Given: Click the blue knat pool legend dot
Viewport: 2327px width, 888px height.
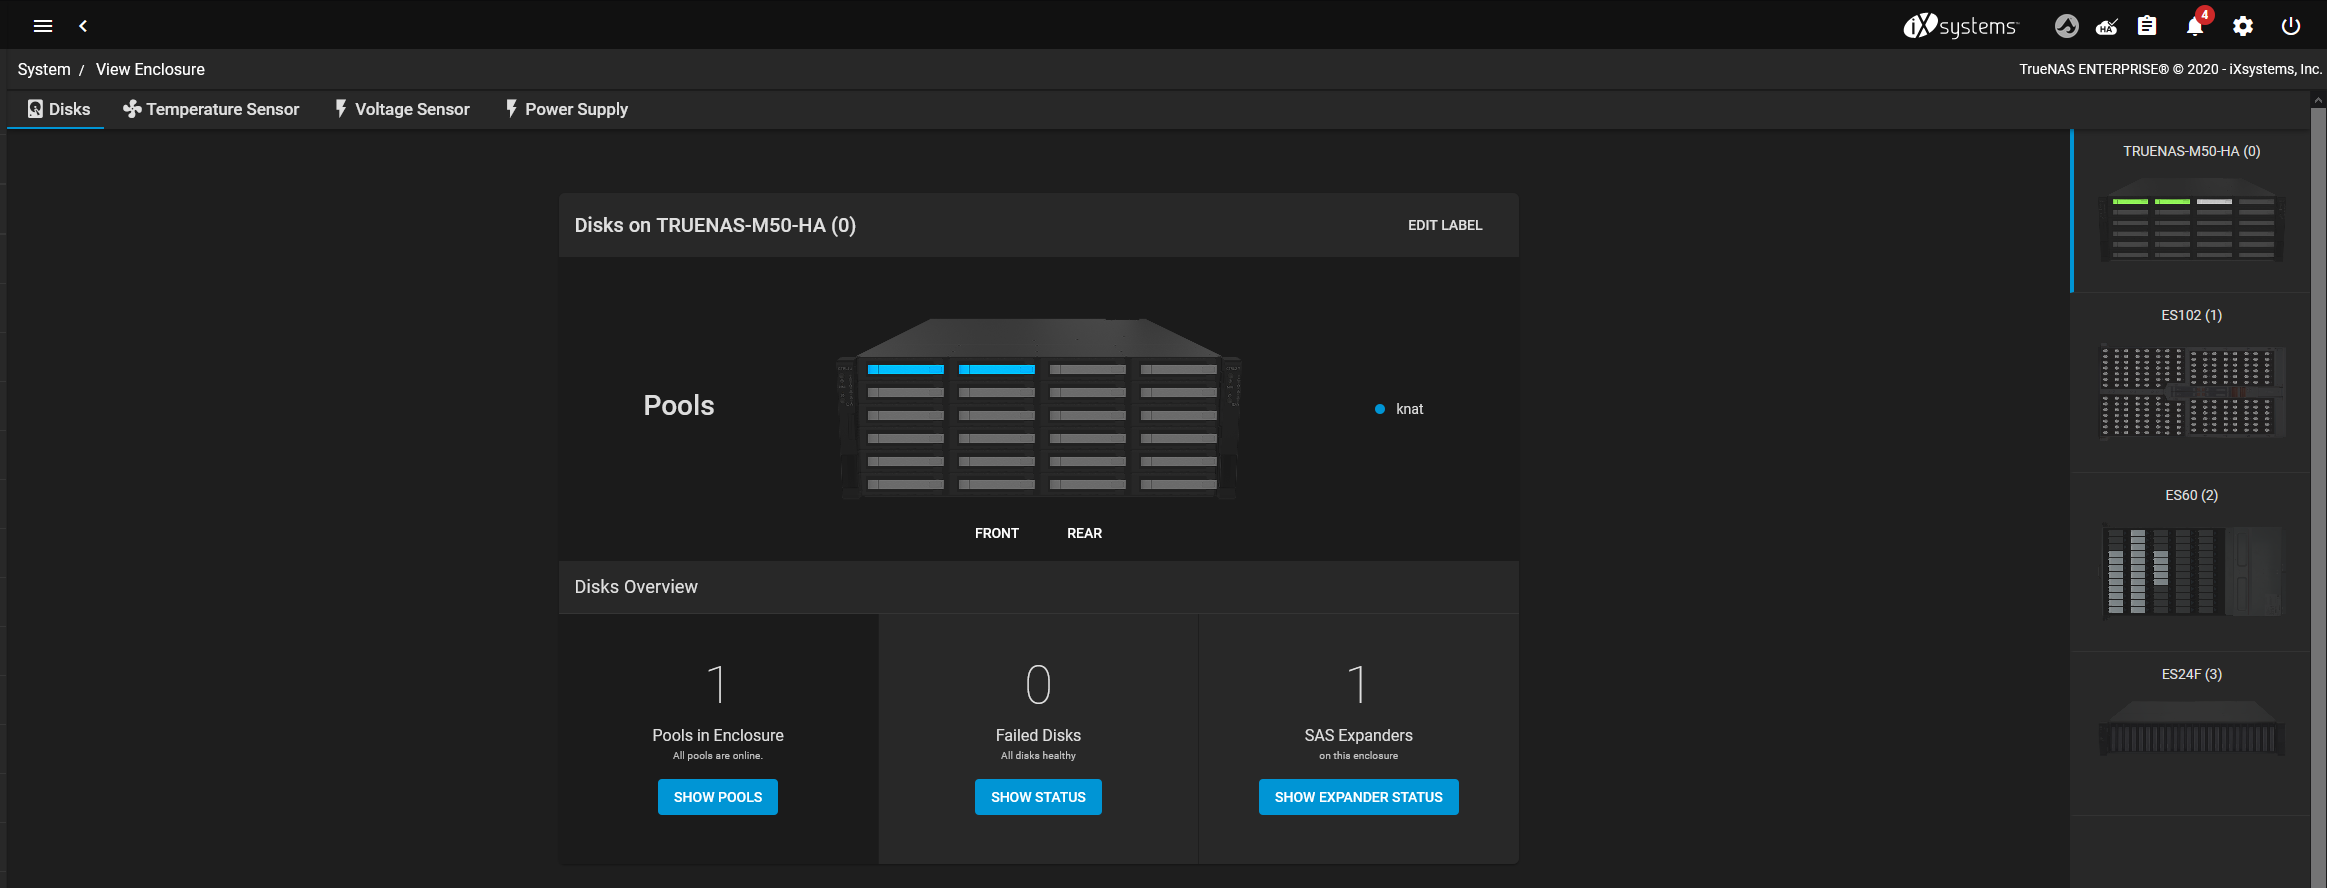Looking at the screenshot, I should [1380, 409].
